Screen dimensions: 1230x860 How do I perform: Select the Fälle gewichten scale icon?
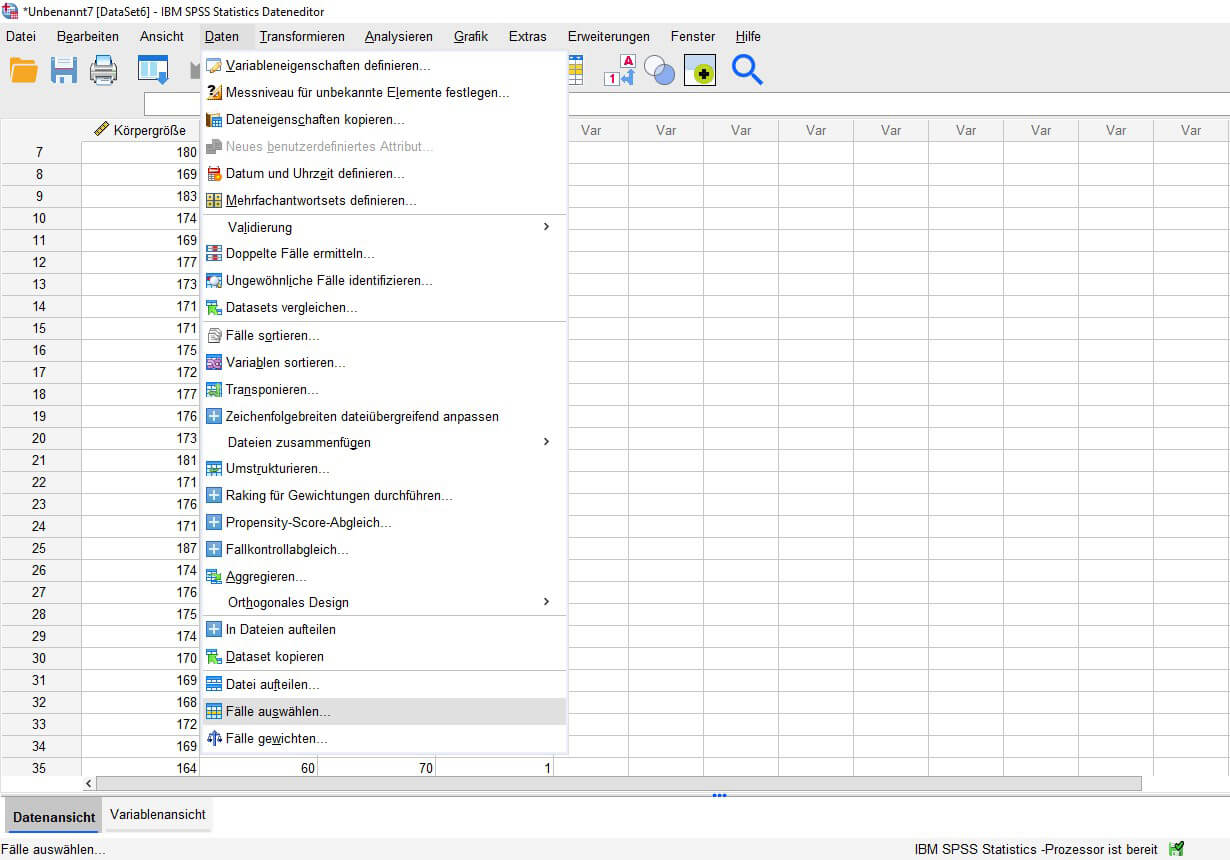[213, 739]
